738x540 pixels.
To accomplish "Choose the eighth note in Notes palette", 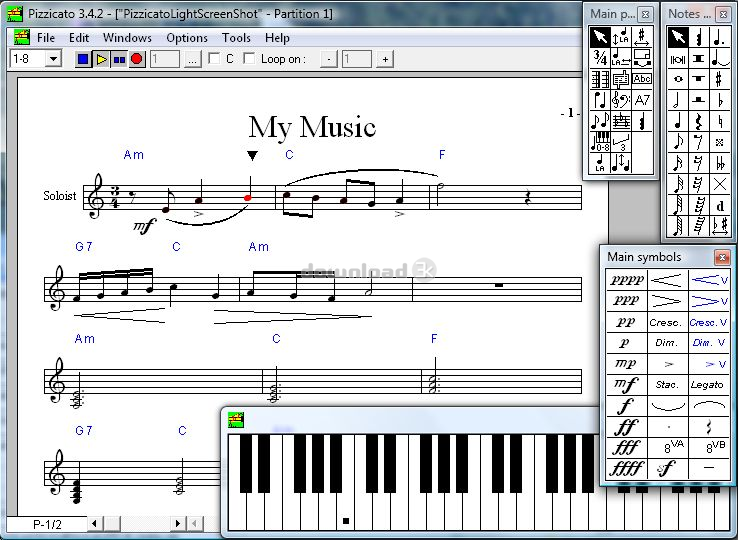I will 678,142.
